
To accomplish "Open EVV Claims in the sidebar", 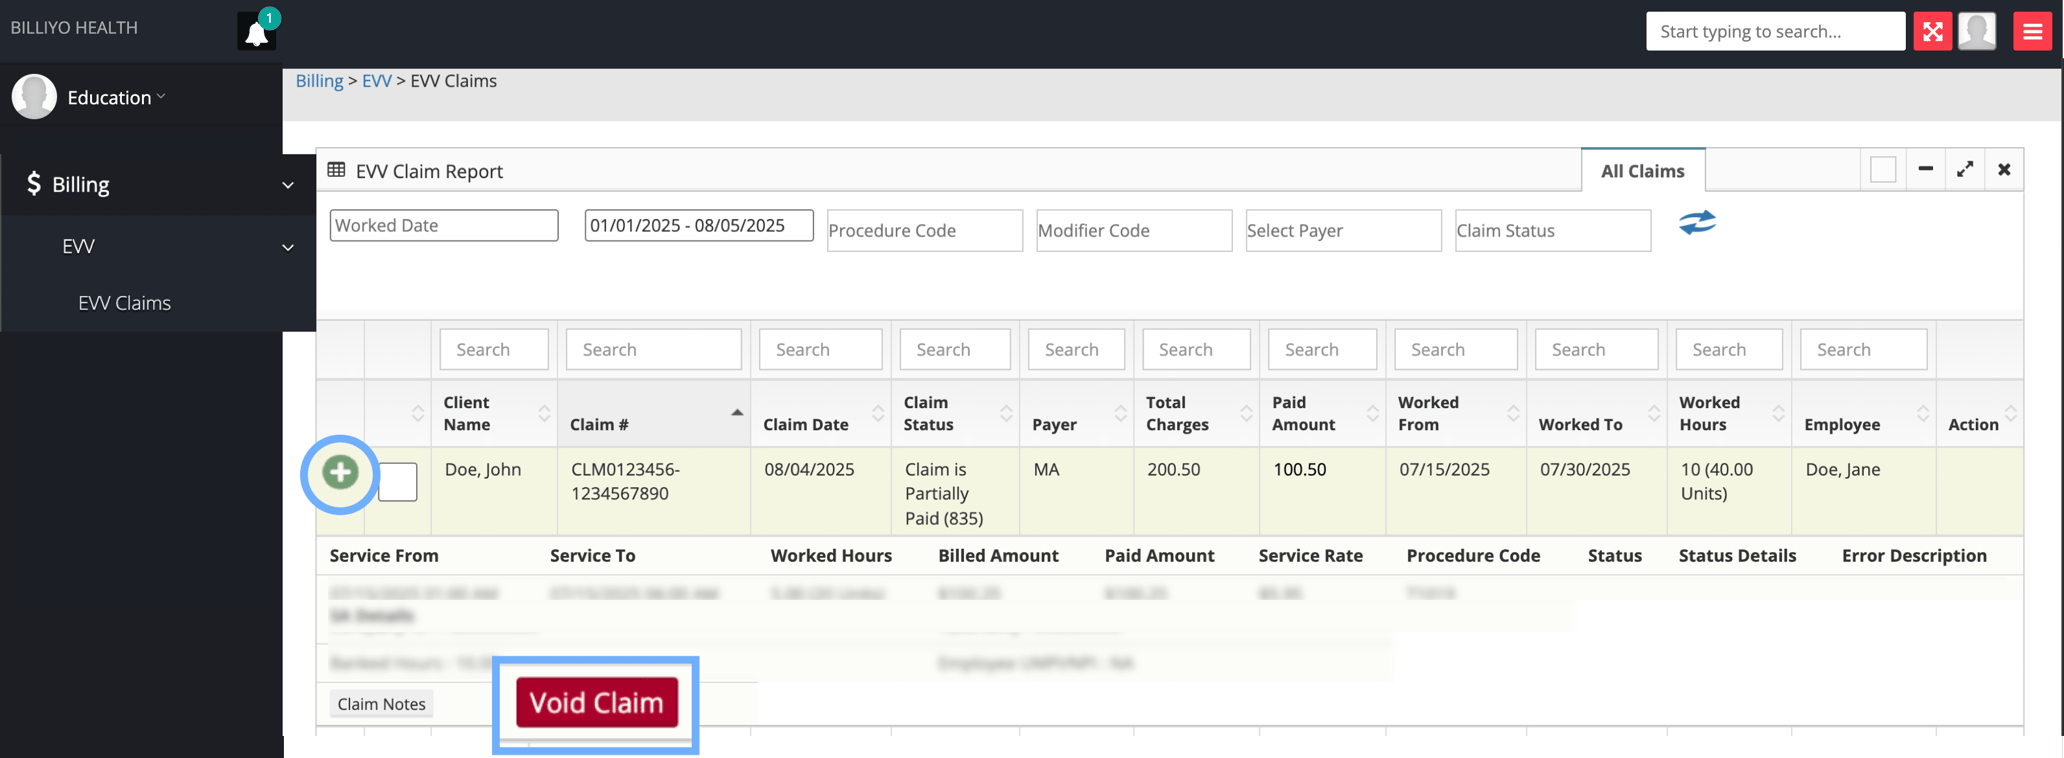I will 125,303.
